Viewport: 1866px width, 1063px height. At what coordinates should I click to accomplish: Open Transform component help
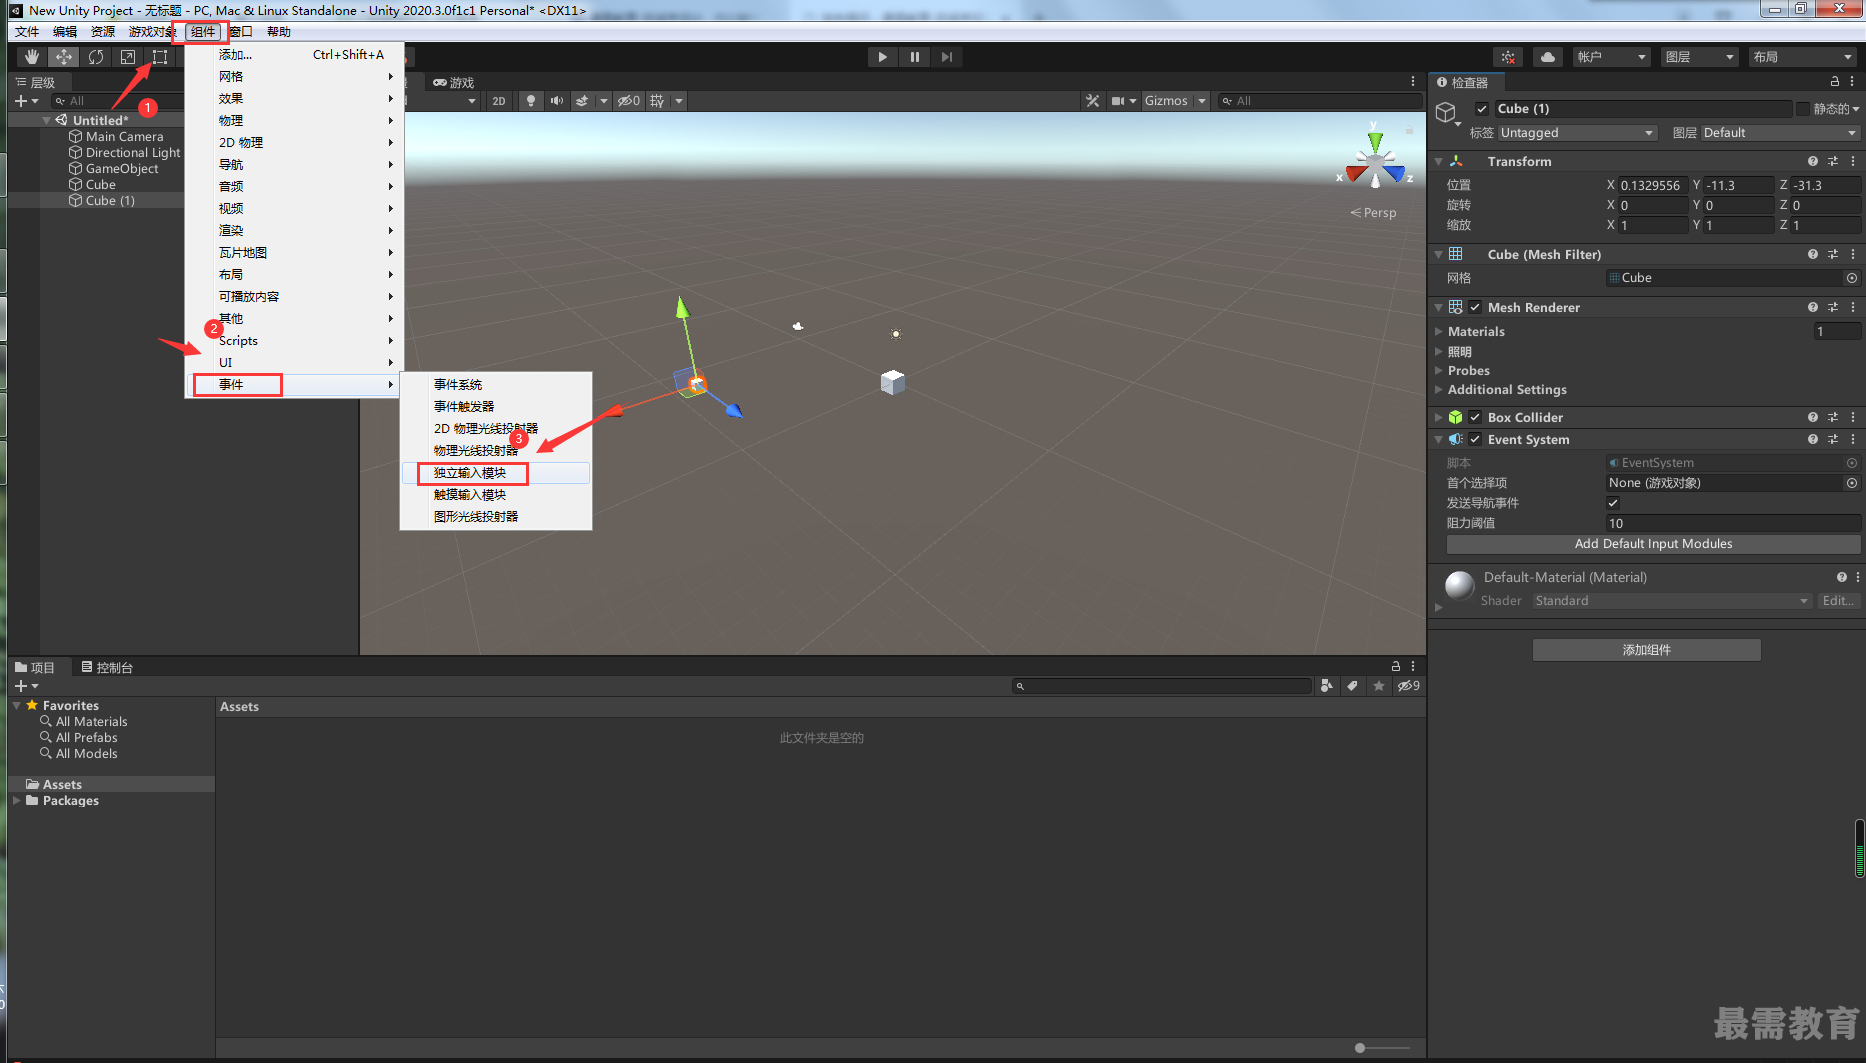[1813, 161]
